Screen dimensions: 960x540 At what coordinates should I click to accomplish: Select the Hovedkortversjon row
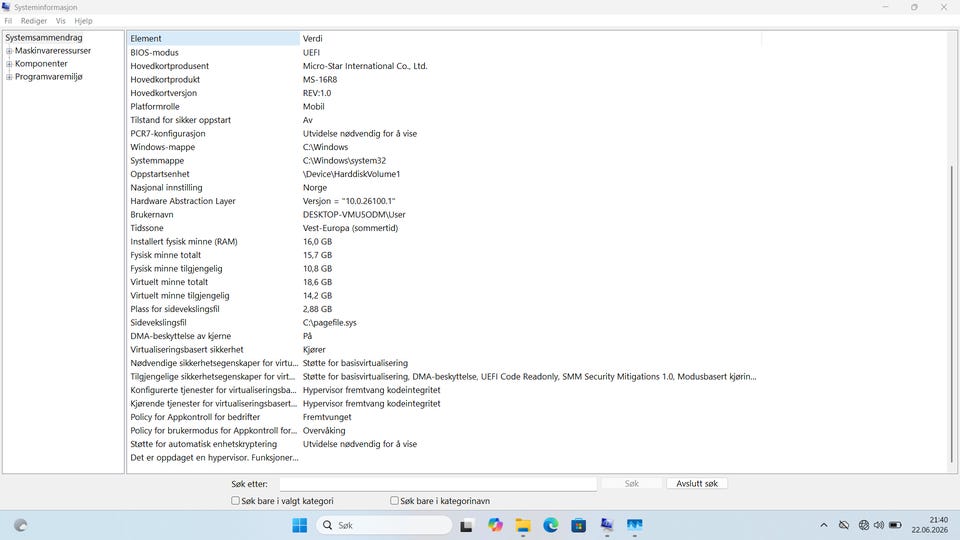(444, 93)
